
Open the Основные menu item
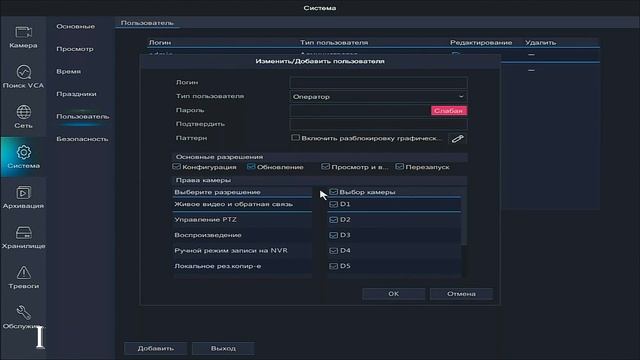click(x=76, y=26)
